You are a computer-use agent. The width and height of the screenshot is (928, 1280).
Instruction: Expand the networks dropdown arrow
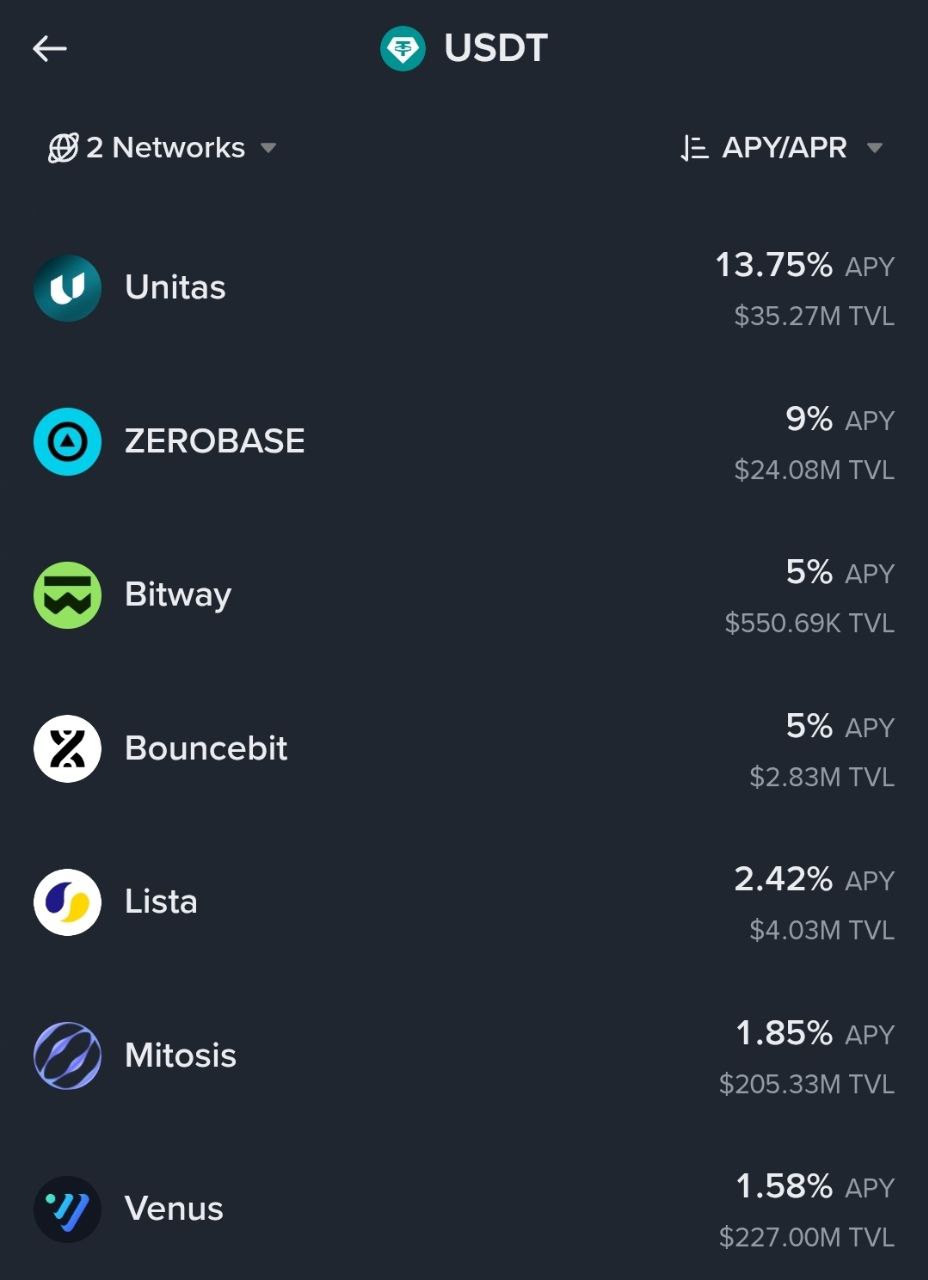[268, 148]
